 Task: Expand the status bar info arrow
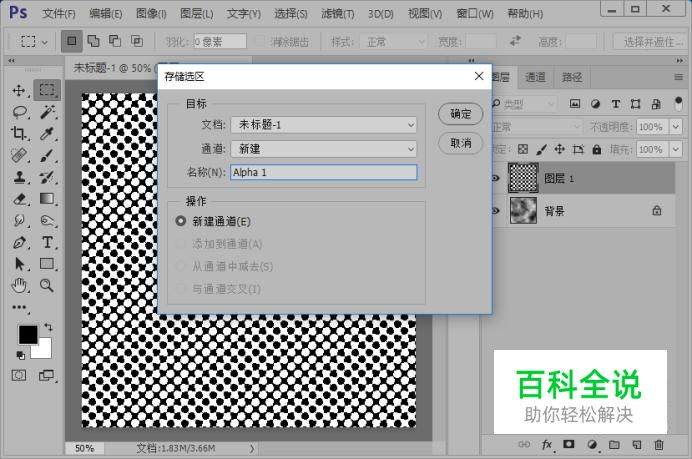[252, 448]
